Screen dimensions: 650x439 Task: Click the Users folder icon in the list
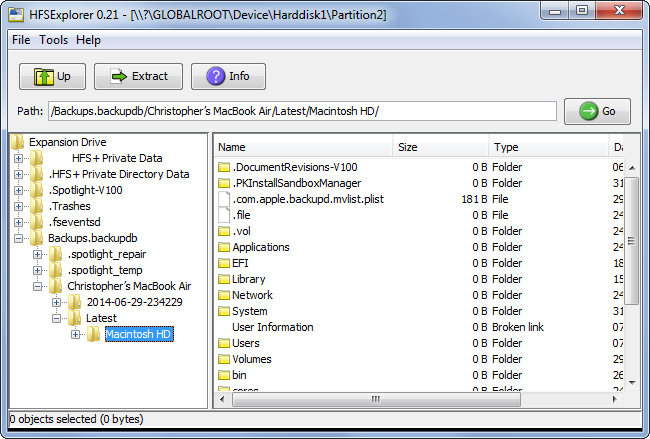coord(224,343)
